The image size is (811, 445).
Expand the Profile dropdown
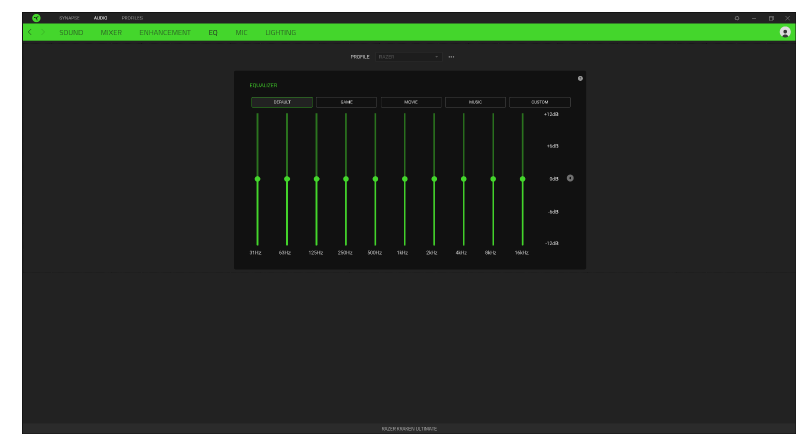point(408,57)
